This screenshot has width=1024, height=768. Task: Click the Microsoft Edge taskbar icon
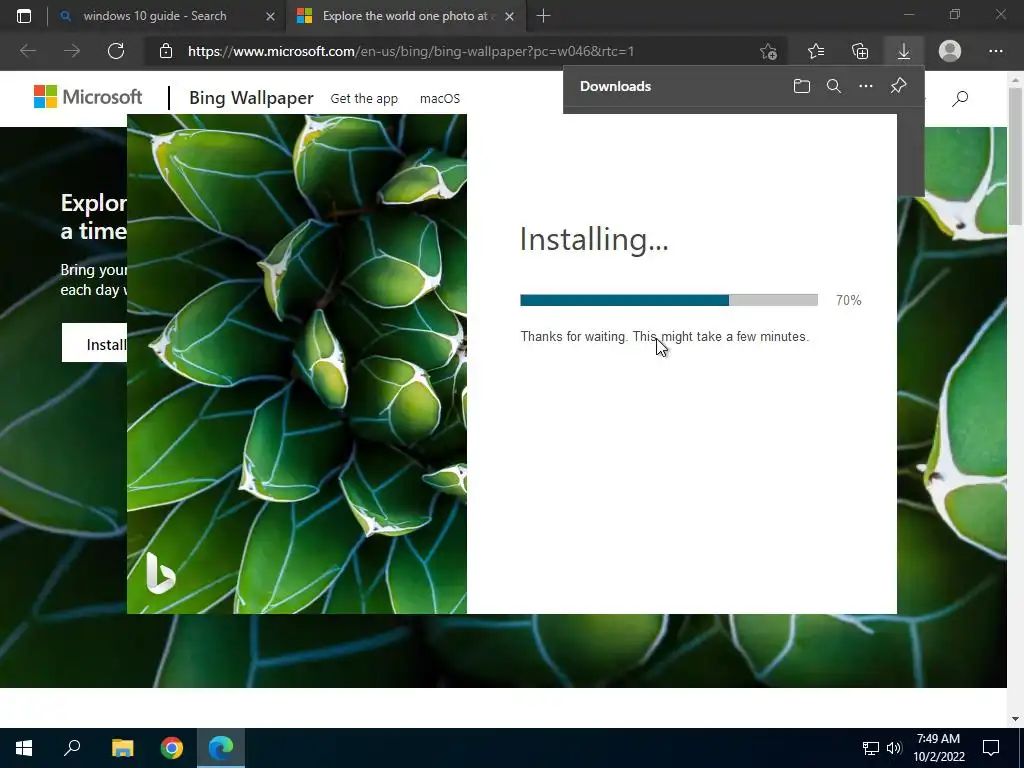click(221, 748)
